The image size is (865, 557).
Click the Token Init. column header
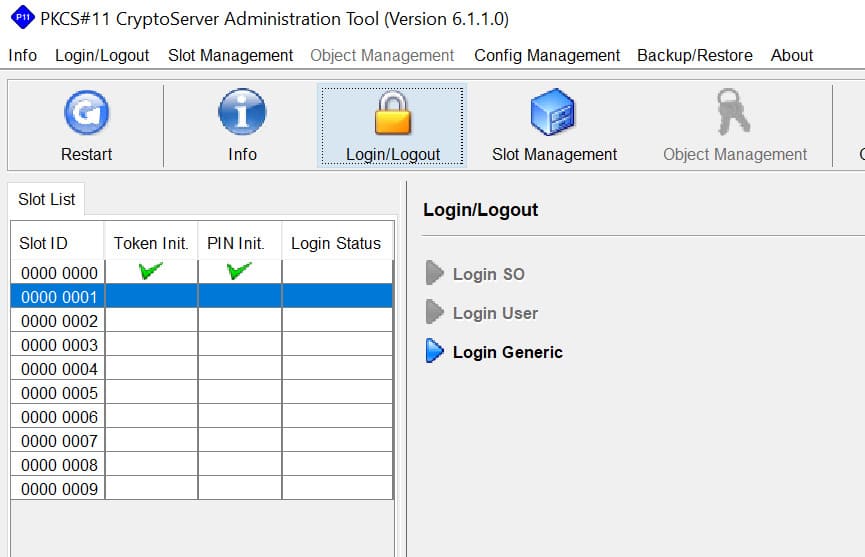[x=151, y=242]
